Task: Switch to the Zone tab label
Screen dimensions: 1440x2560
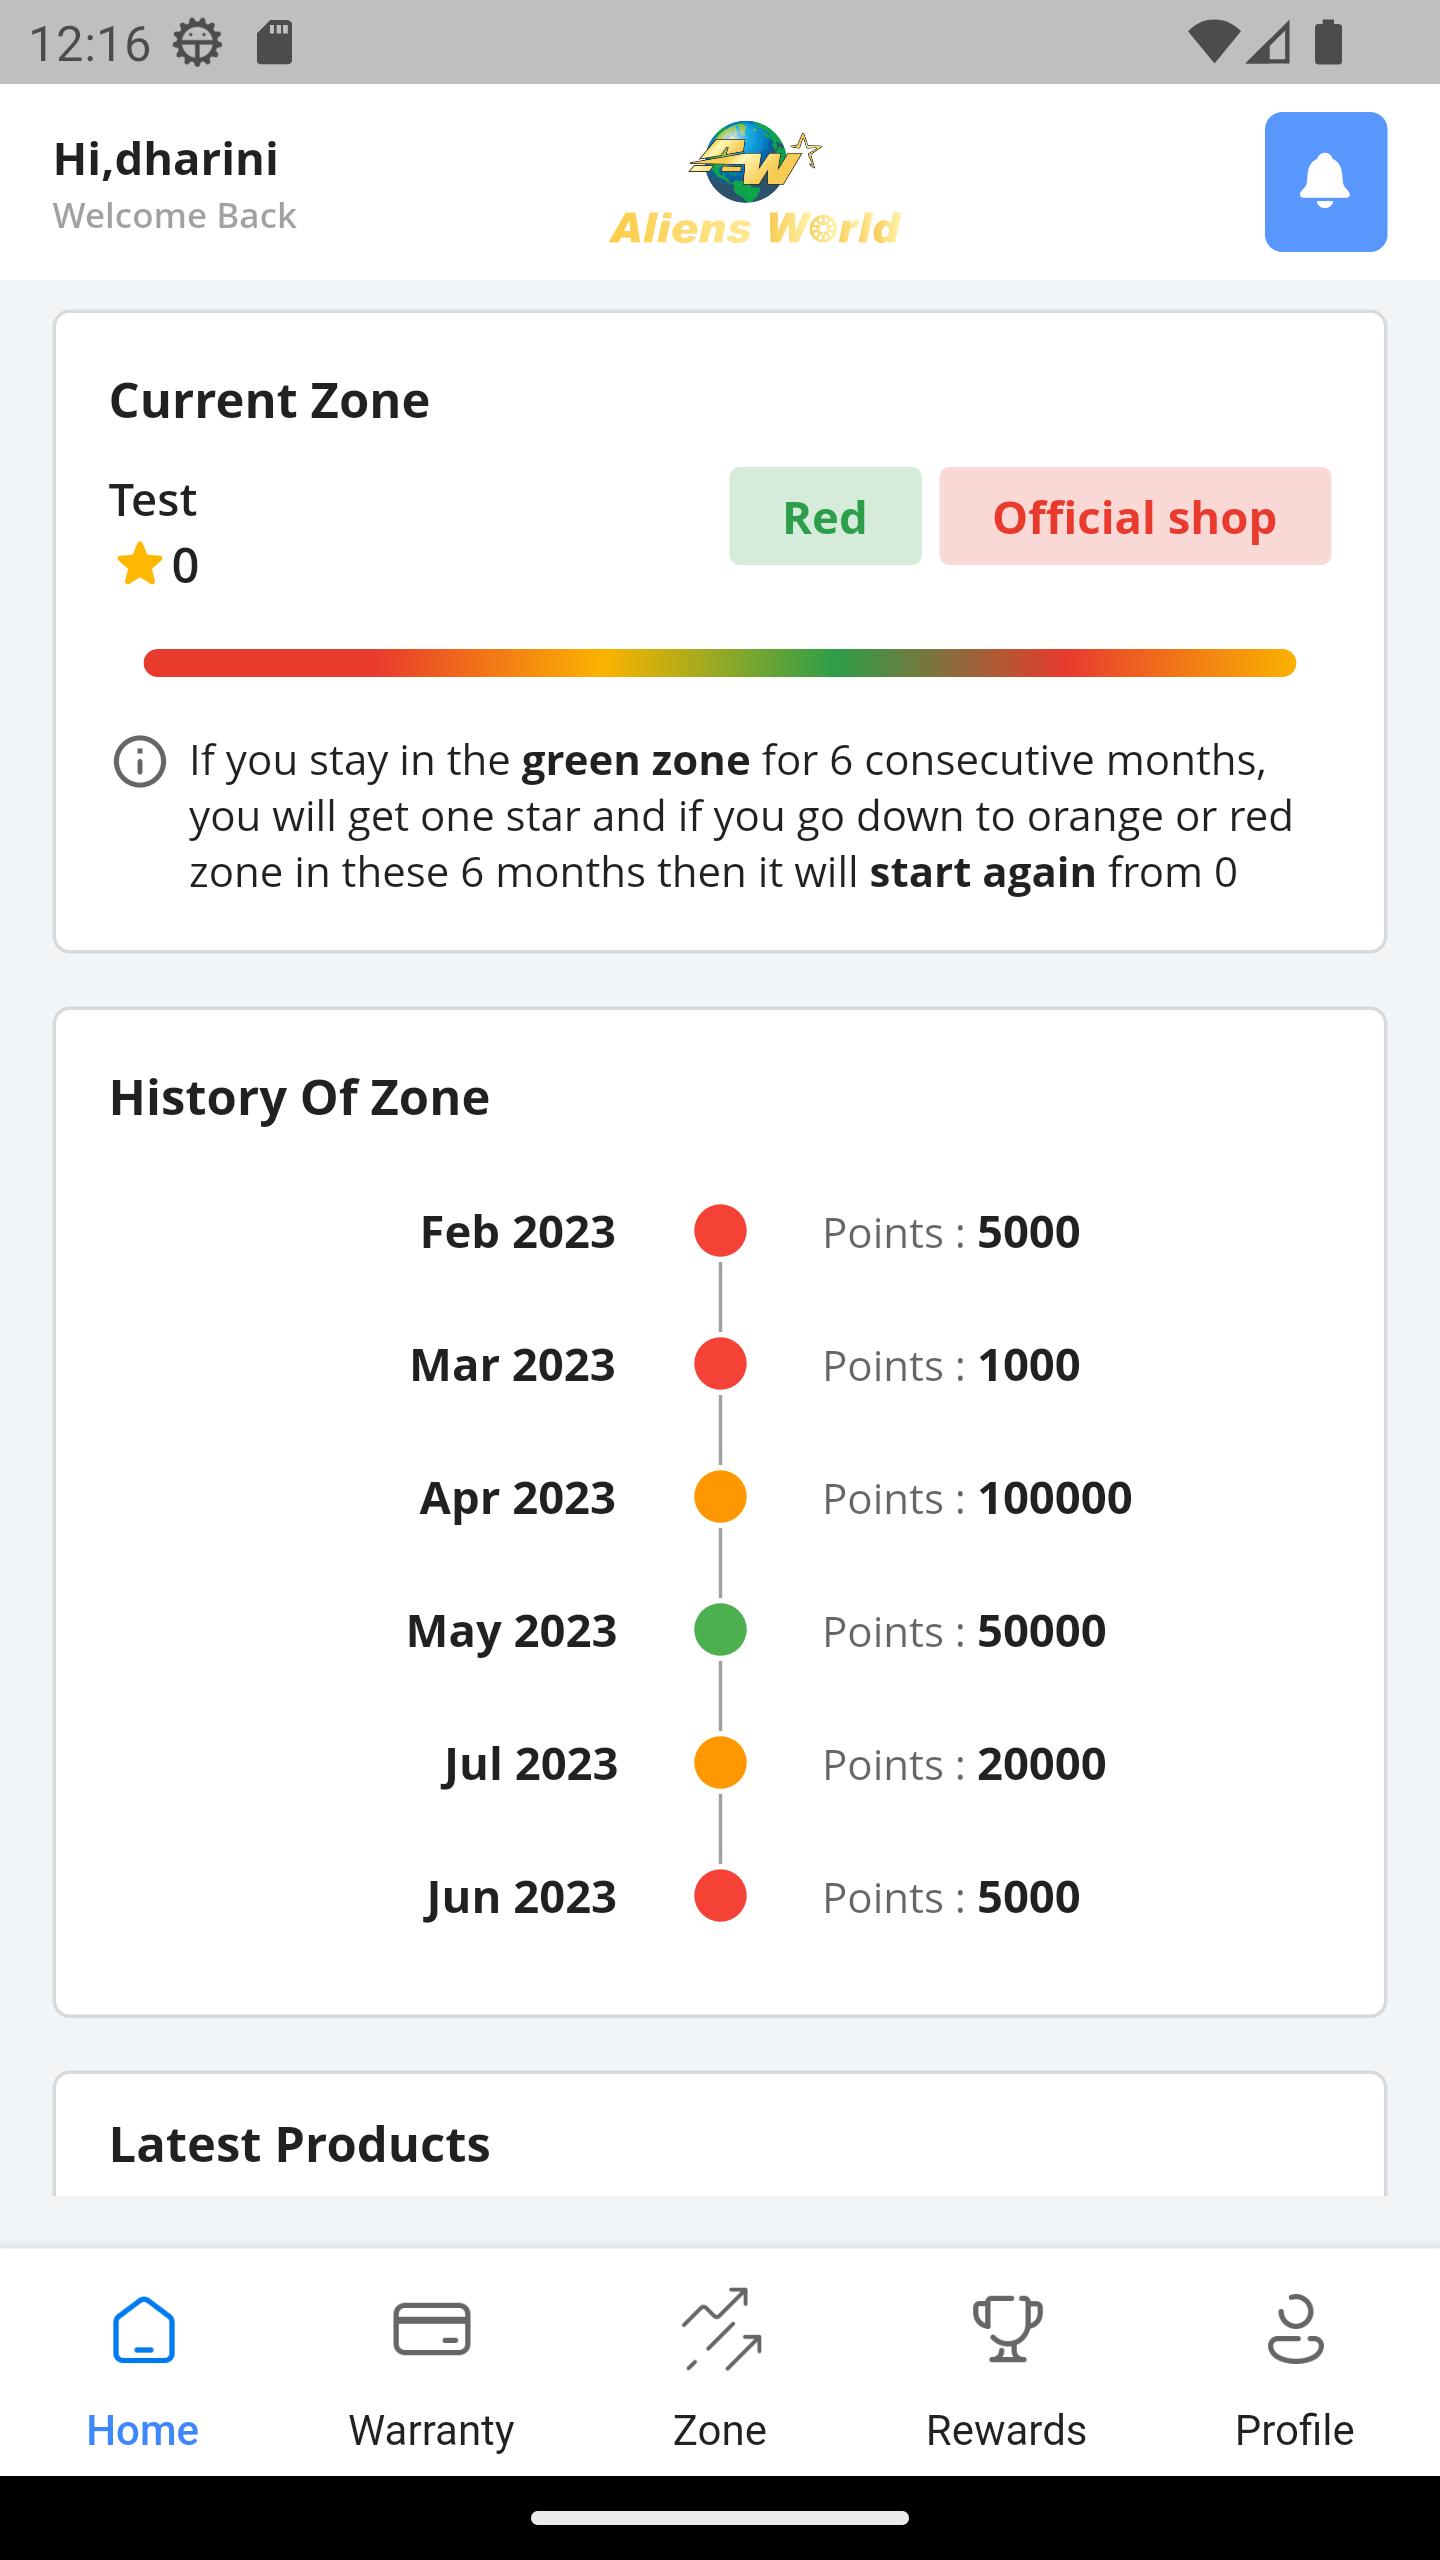Action: (x=720, y=2430)
